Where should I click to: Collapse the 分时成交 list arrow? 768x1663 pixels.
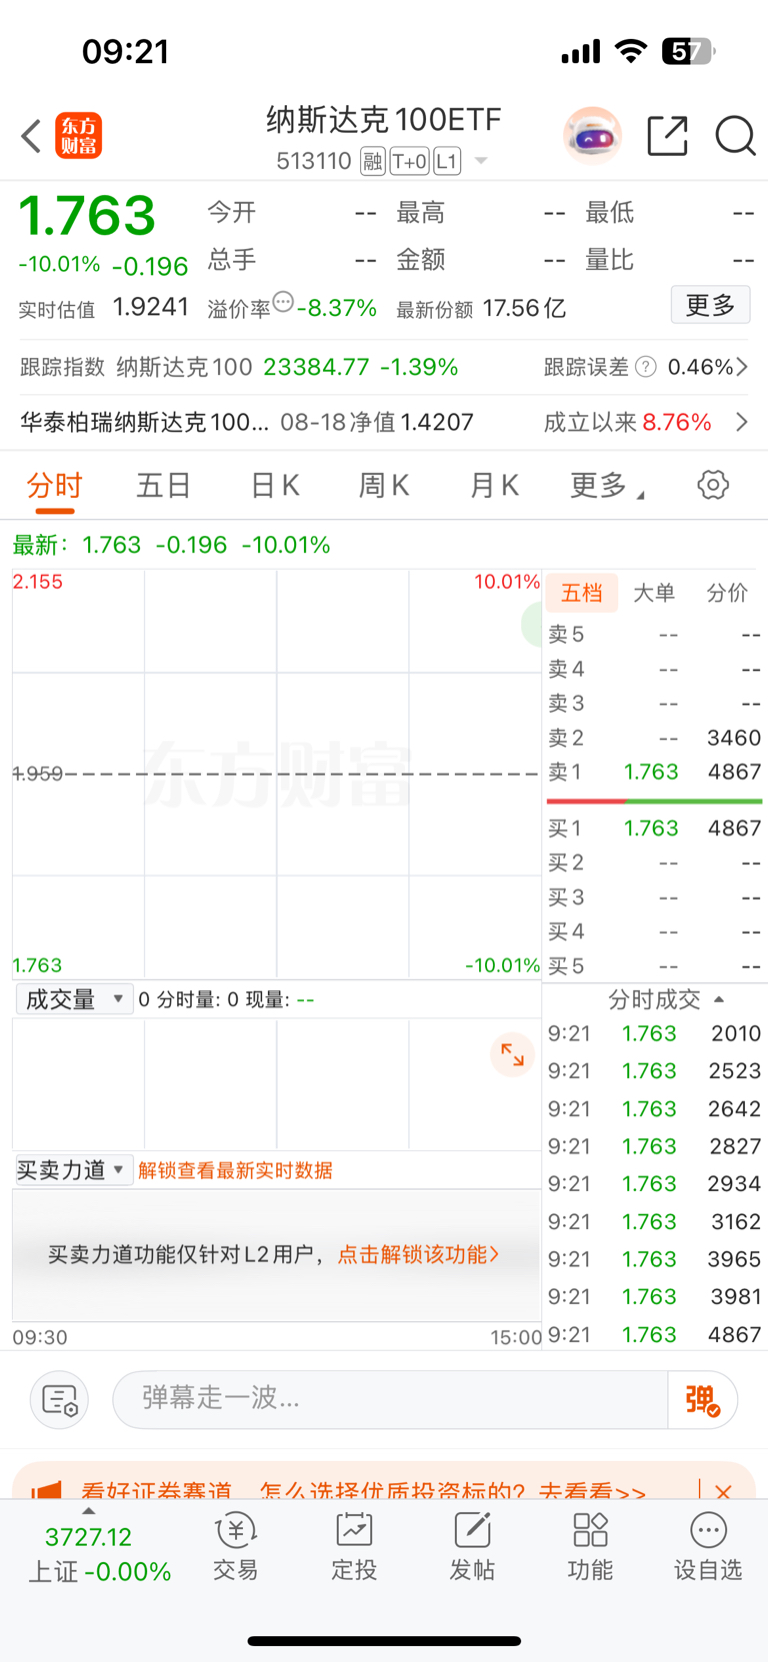(x=719, y=999)
